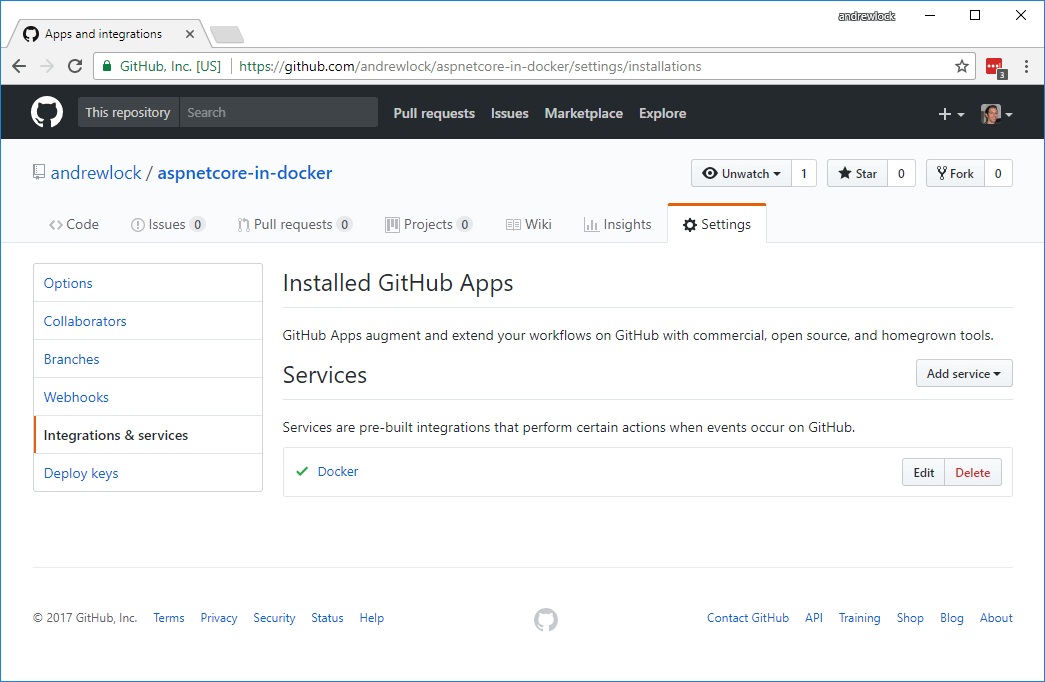Open the Add service dropdown

(964, 373)
